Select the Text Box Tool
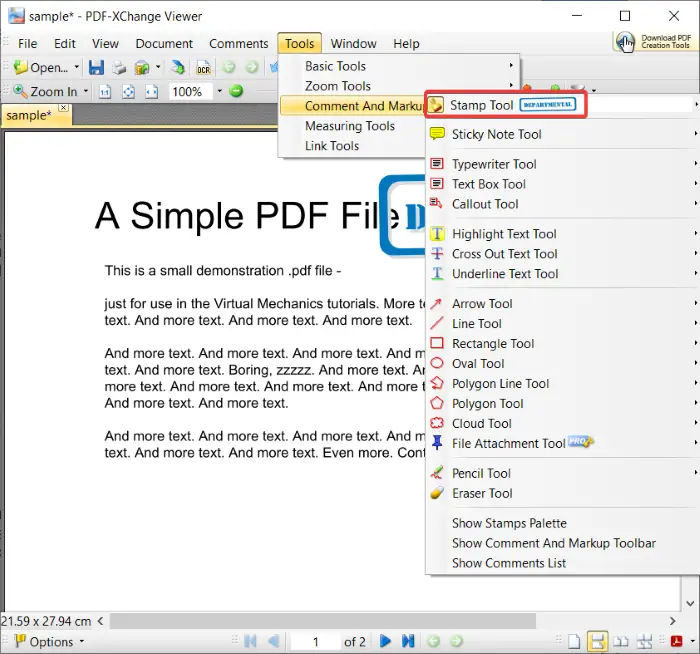Image resolution: width=700 pixels, height=654 pixels. coord(562,184)
